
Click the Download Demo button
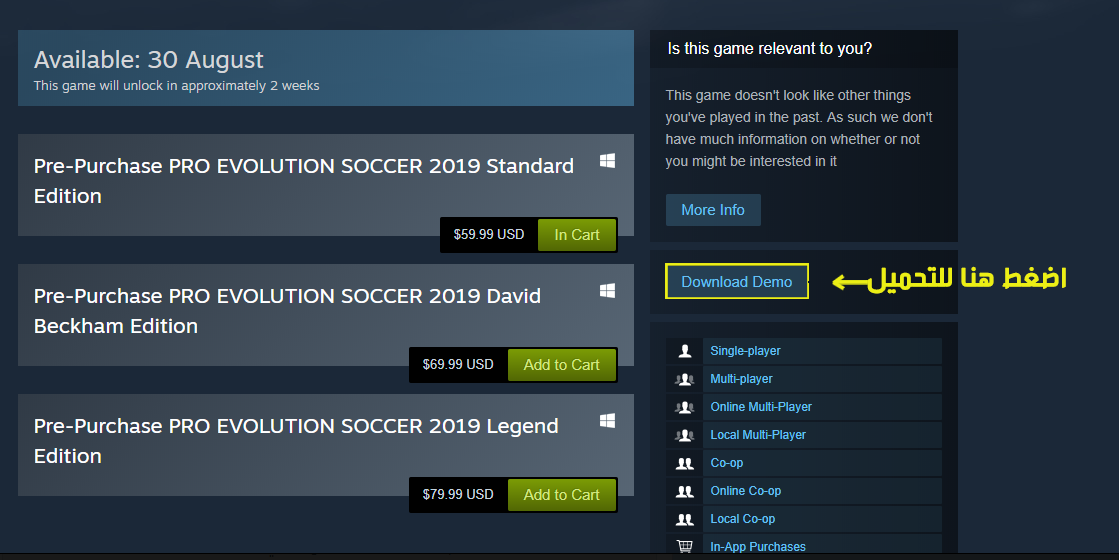[736, 282]
